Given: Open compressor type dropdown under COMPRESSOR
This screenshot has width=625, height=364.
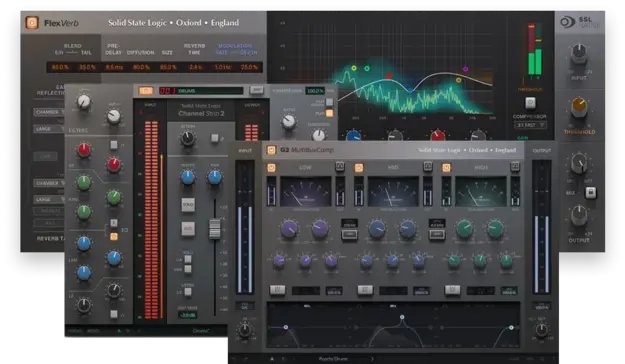Looking at the screenshot, I should point(530,125).
